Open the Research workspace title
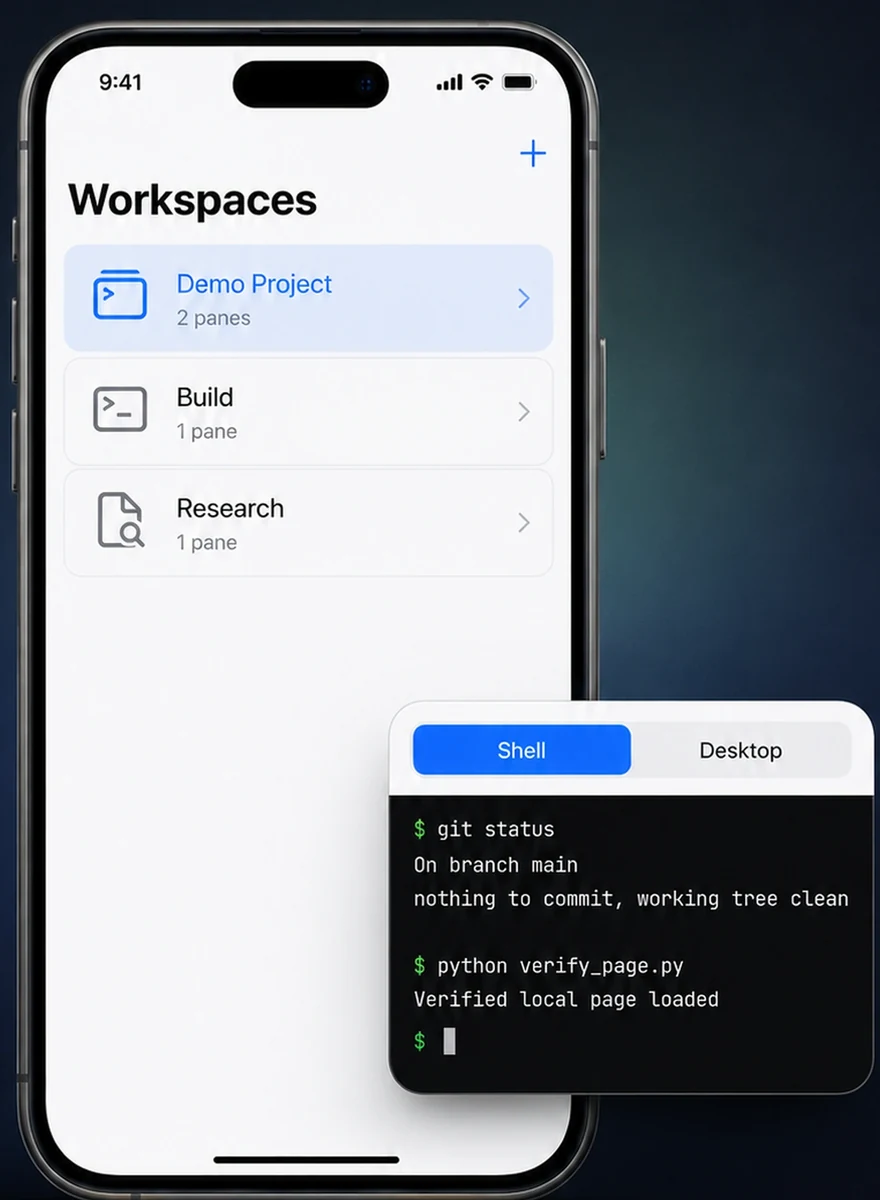 point(230,508)
